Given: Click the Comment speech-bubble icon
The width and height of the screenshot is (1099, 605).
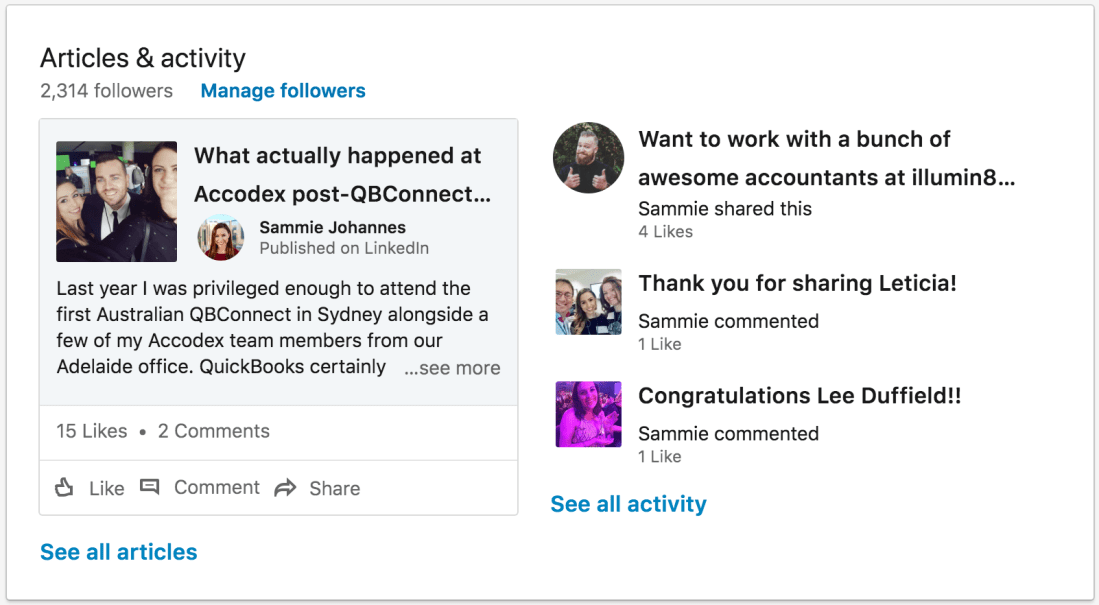Looking at the screenshot, I should tap(150, 487).
